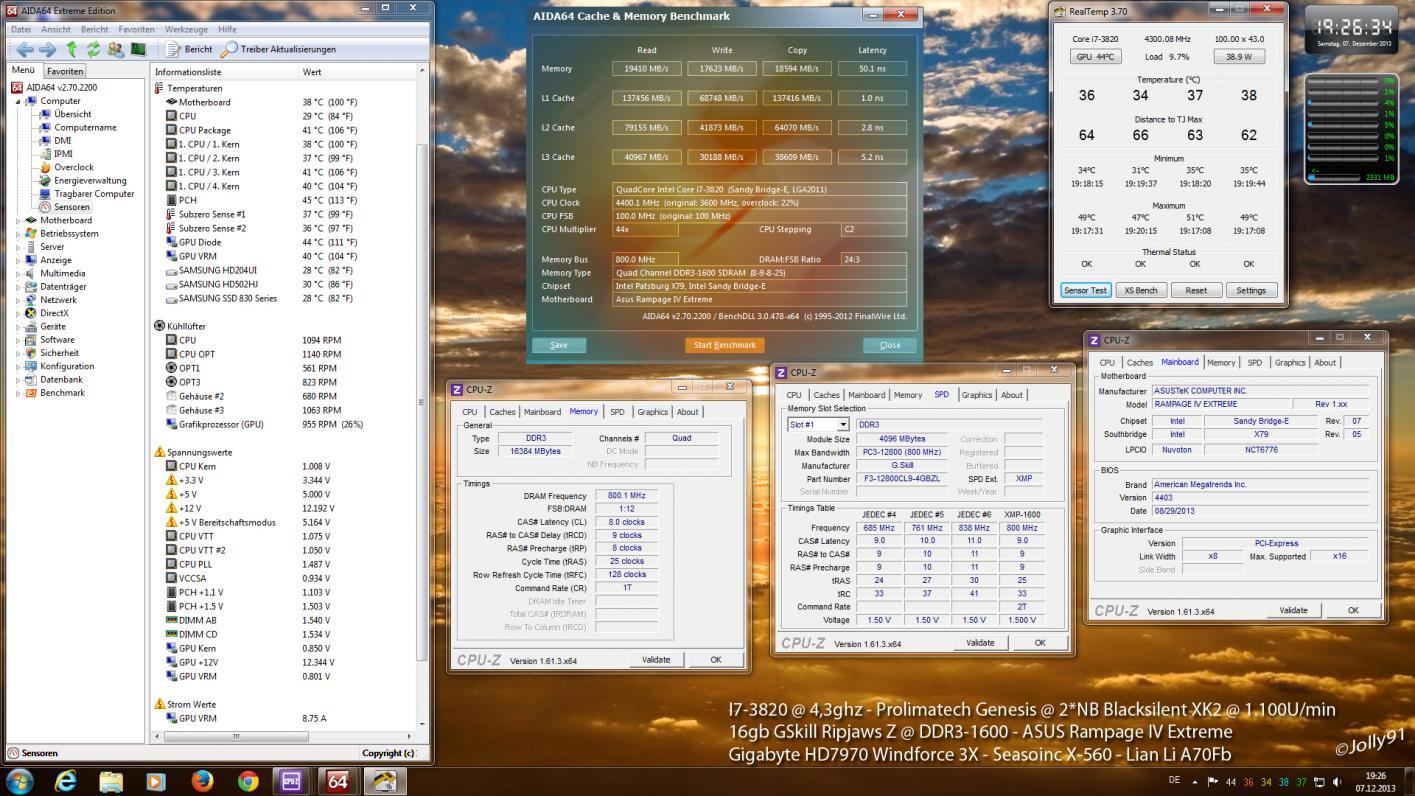Go back using AIDA64's blue left arrow
The height and width of the screenshot is (796, 1415).
click(25, 49)
